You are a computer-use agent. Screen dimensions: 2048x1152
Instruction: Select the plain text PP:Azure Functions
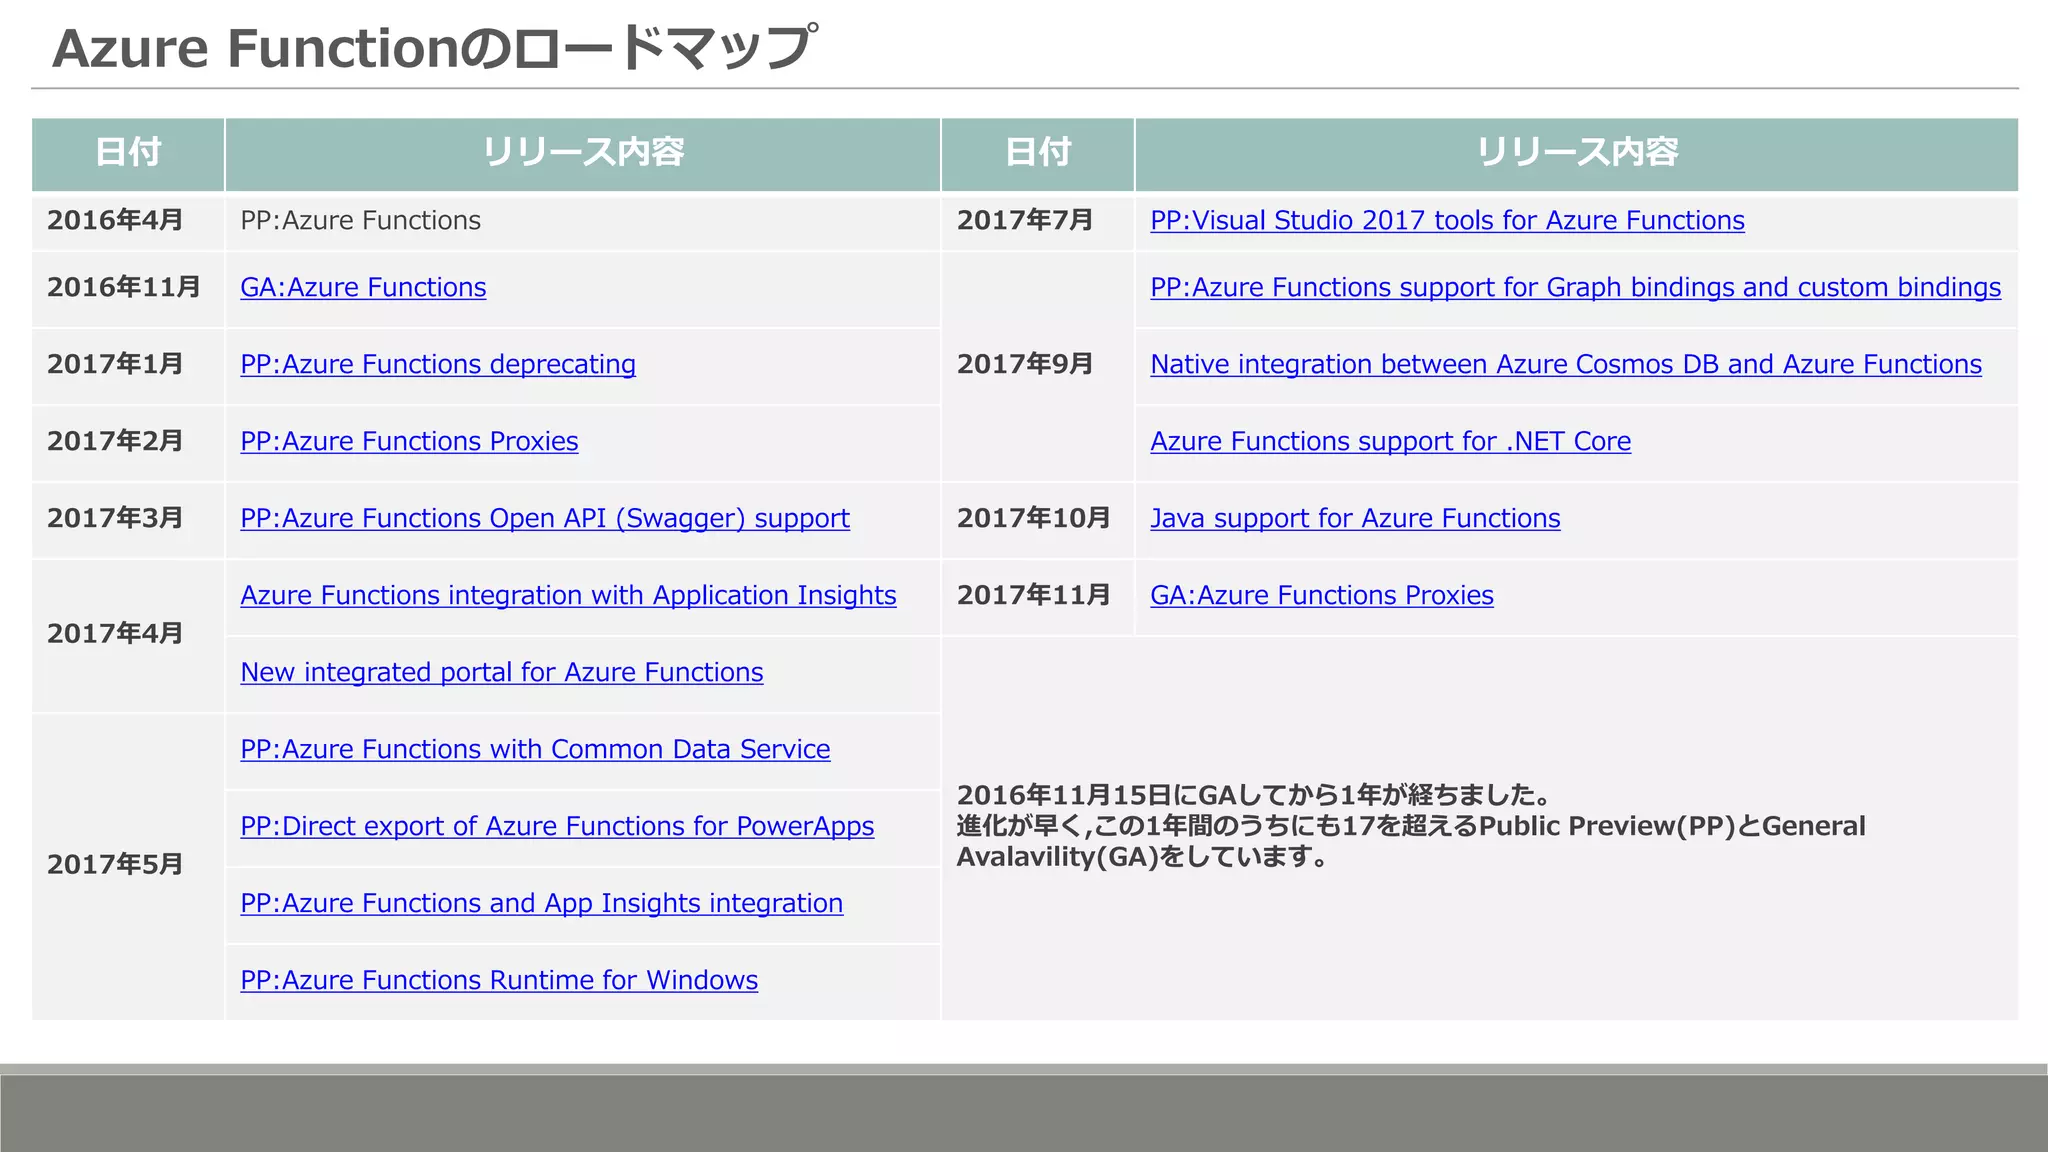coord(361,221)
